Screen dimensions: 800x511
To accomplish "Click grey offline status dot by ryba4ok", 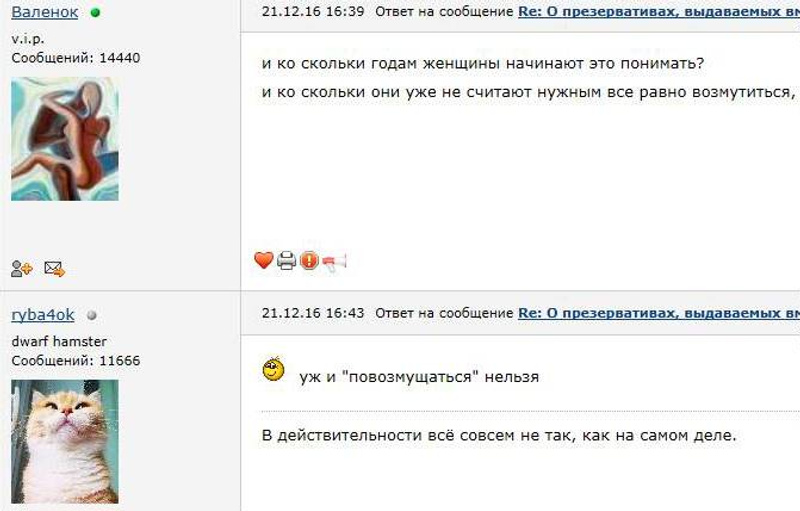I will click(x=92, y=316).
